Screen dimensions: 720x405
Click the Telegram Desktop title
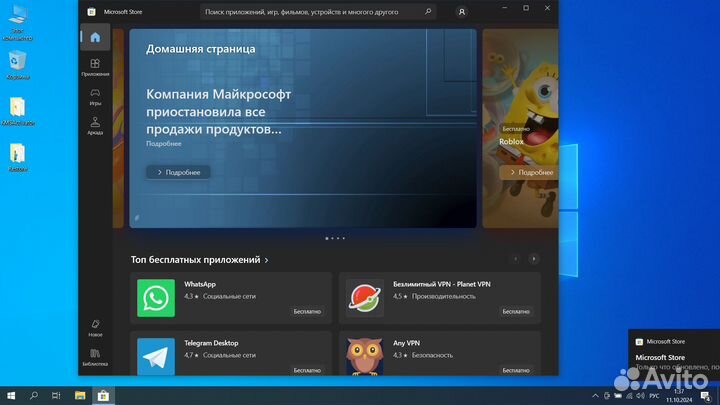pyautogui.click(x=211, y=343)
